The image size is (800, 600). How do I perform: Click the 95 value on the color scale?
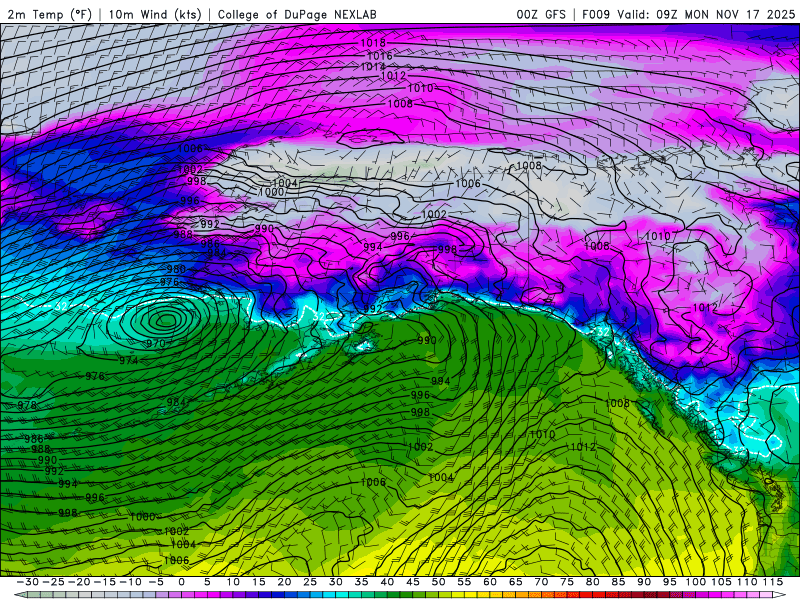coord(669,582)
